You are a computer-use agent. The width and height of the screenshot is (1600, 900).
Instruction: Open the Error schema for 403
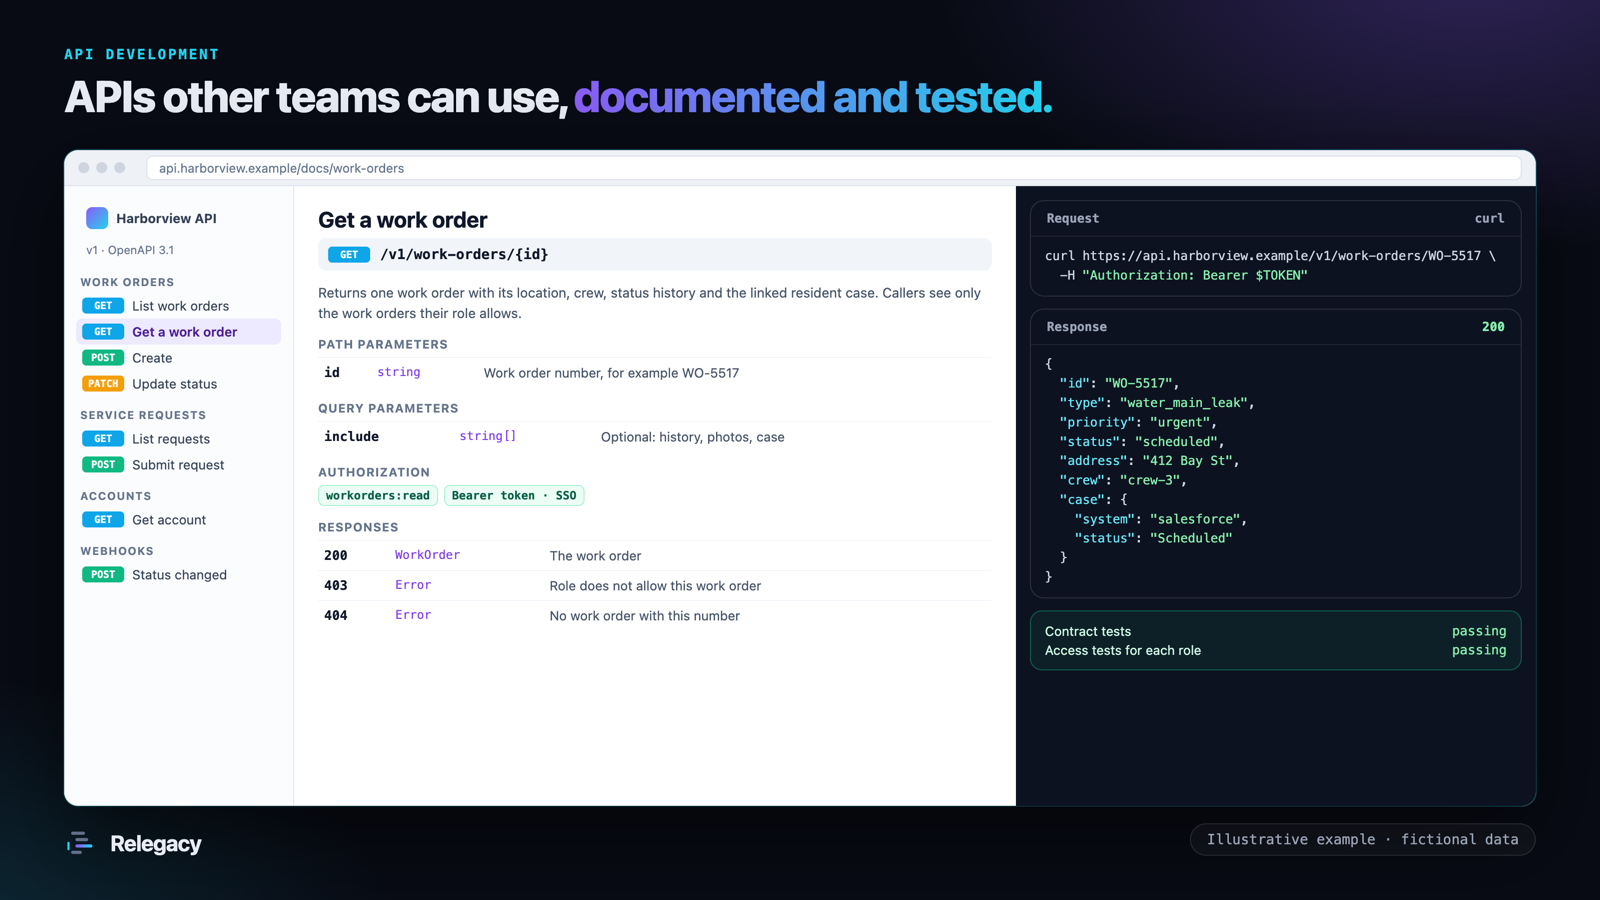(x=413, y=585)
